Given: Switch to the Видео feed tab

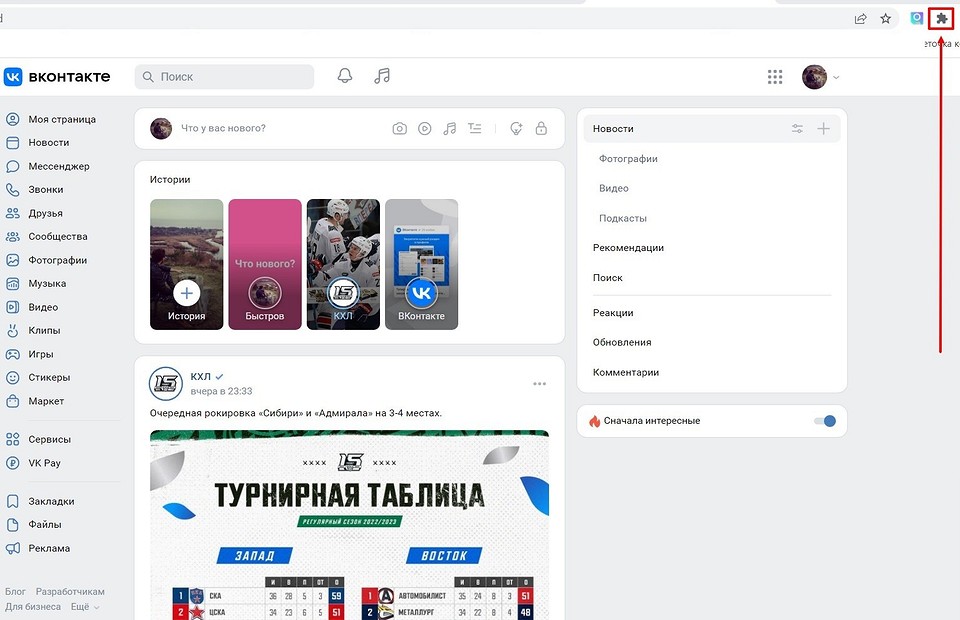Looking at the screenshot, I should [x=613, y=188].
